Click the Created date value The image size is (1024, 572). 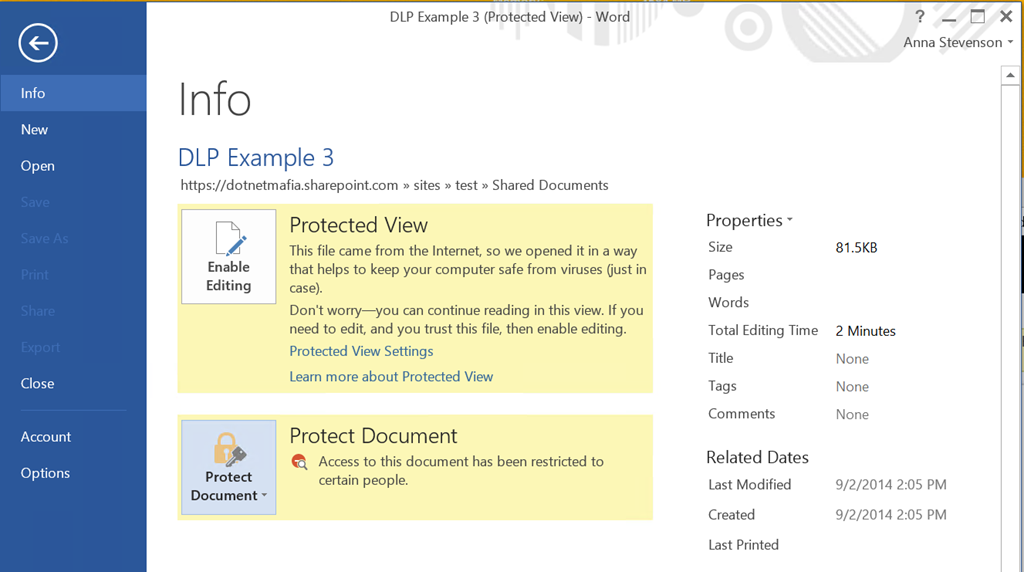pyautogui.click(x=891, y=515)
